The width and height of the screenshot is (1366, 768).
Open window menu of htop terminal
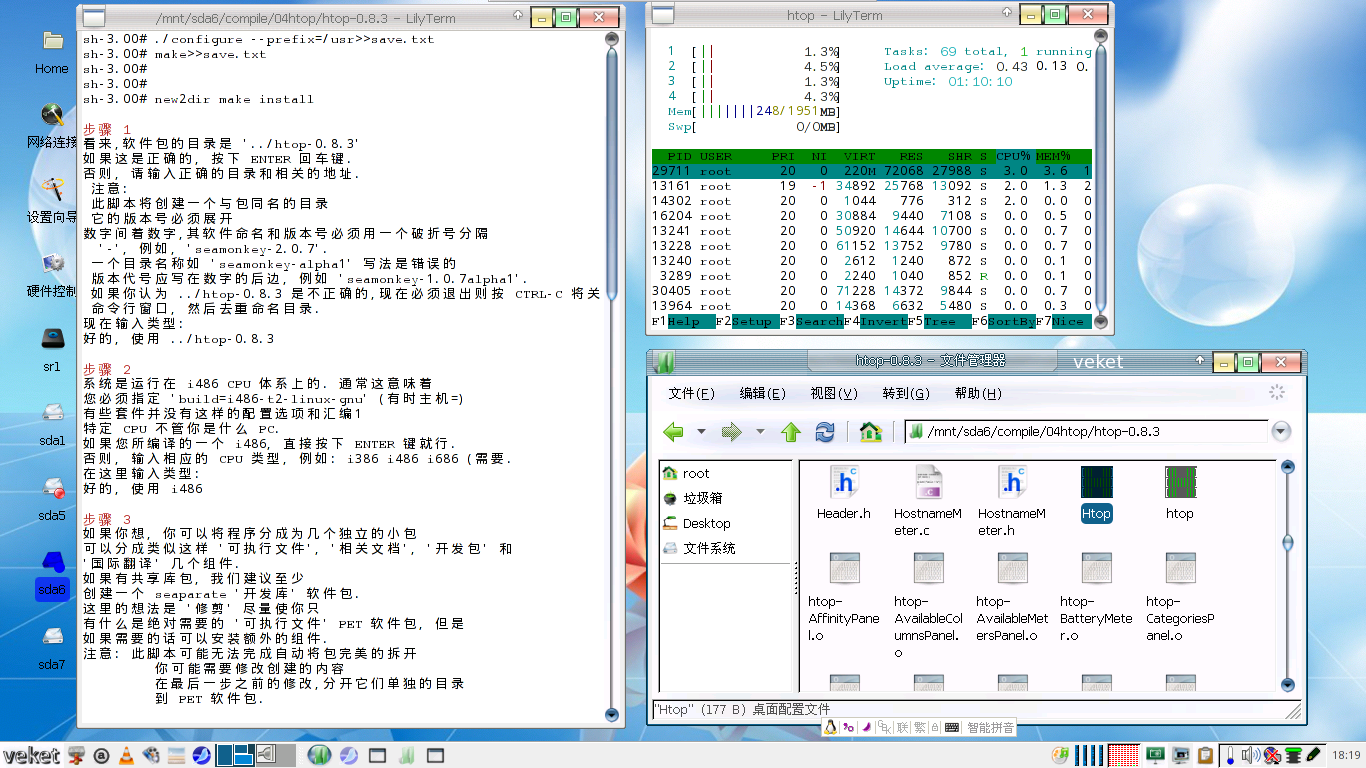click(x=662, y=15)
